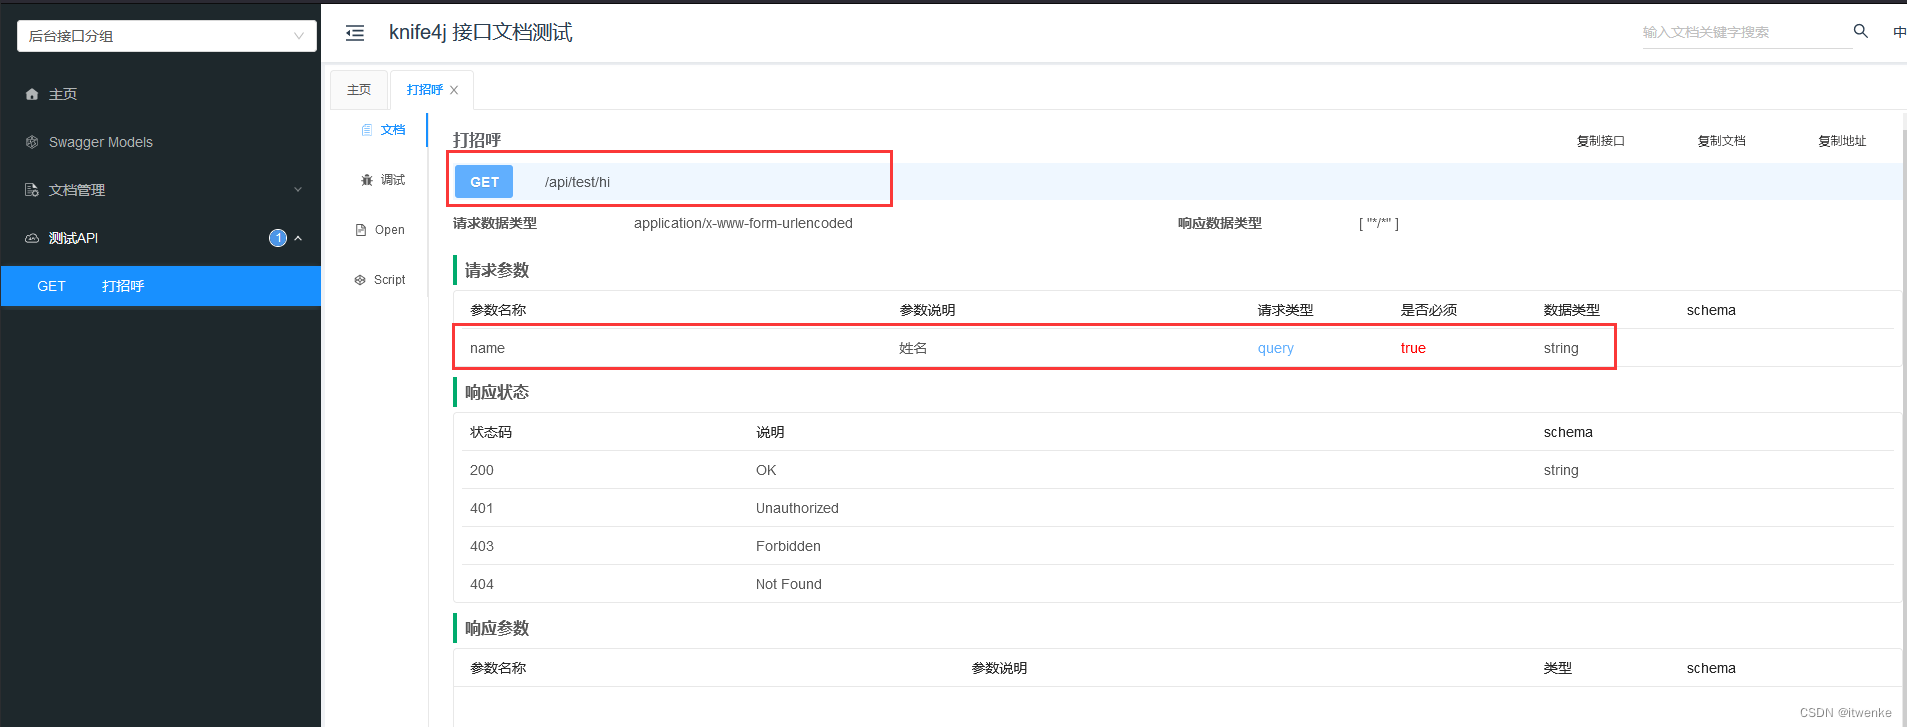Open the Script side tab
Screen dimensions: 1907x727
pos(380,280)
